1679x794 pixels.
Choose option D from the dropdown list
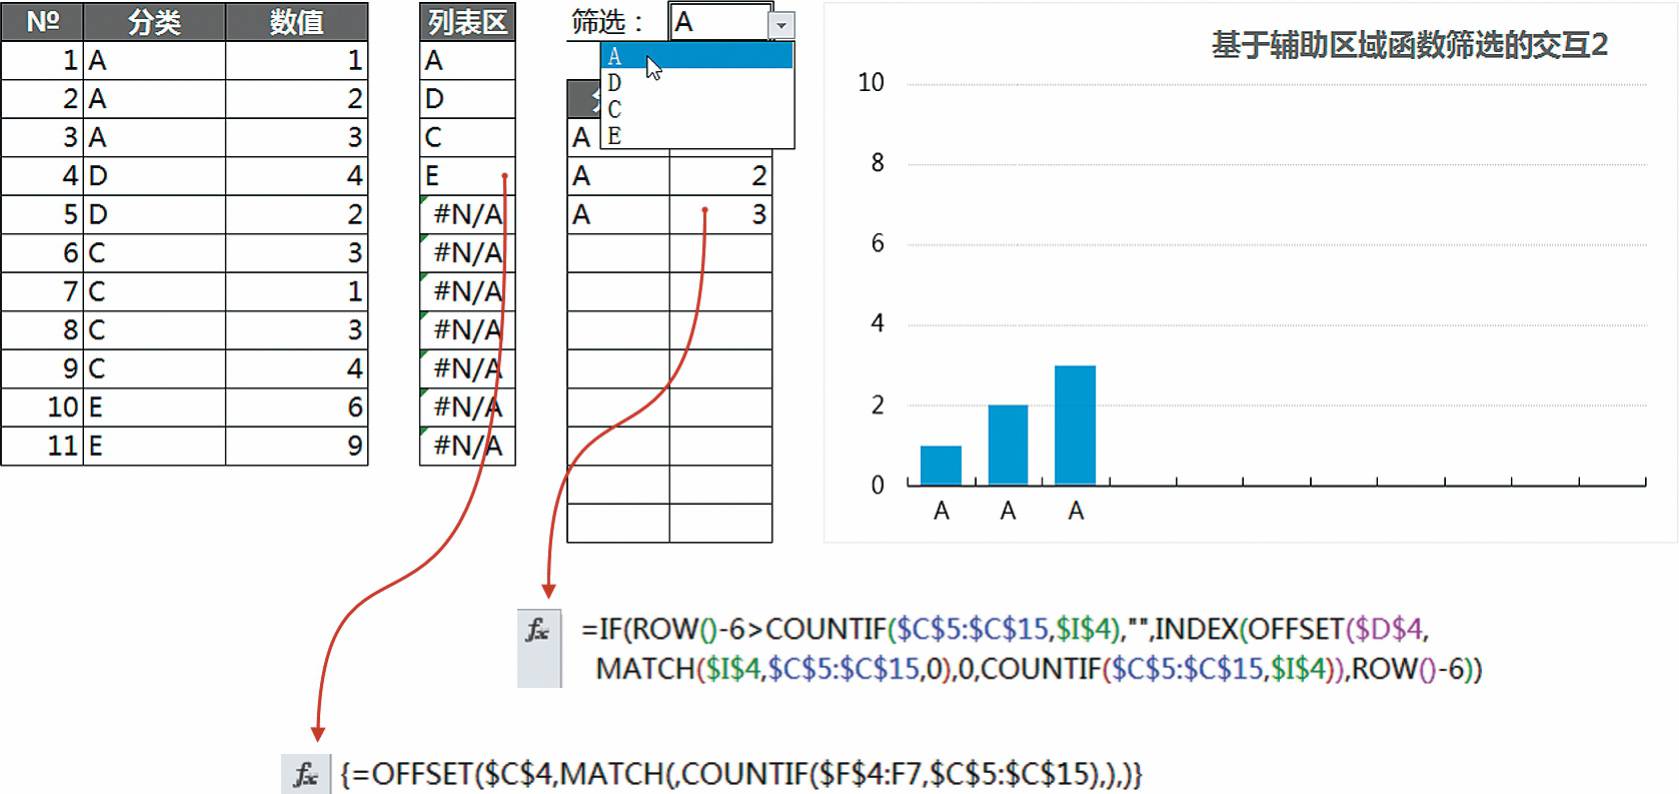click(x=696, y=83)
